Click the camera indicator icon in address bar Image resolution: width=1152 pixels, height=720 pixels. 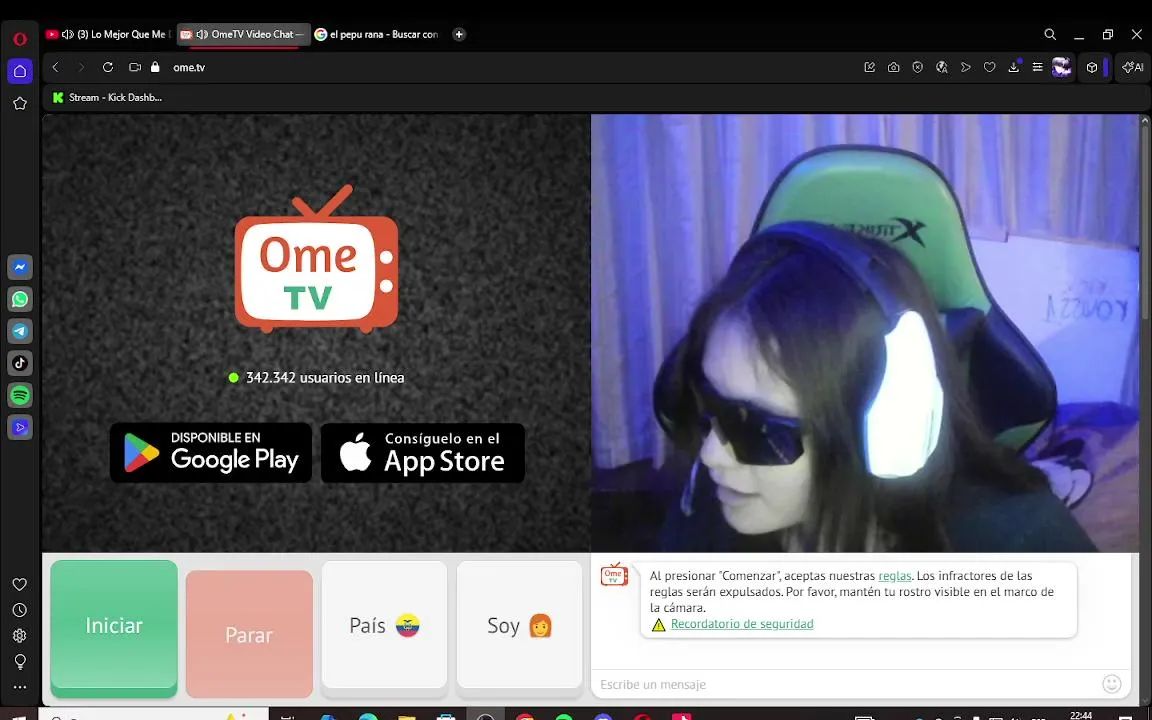pos(134,67)
